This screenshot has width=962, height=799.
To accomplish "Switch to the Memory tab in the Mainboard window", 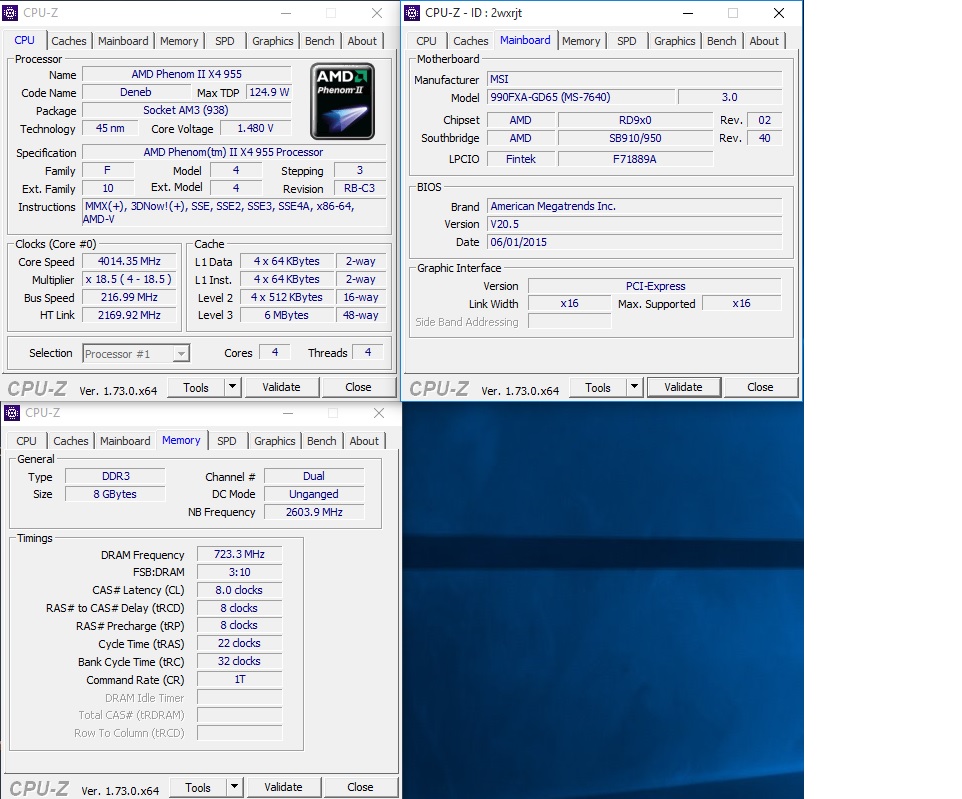I will (x=581, y=41).
